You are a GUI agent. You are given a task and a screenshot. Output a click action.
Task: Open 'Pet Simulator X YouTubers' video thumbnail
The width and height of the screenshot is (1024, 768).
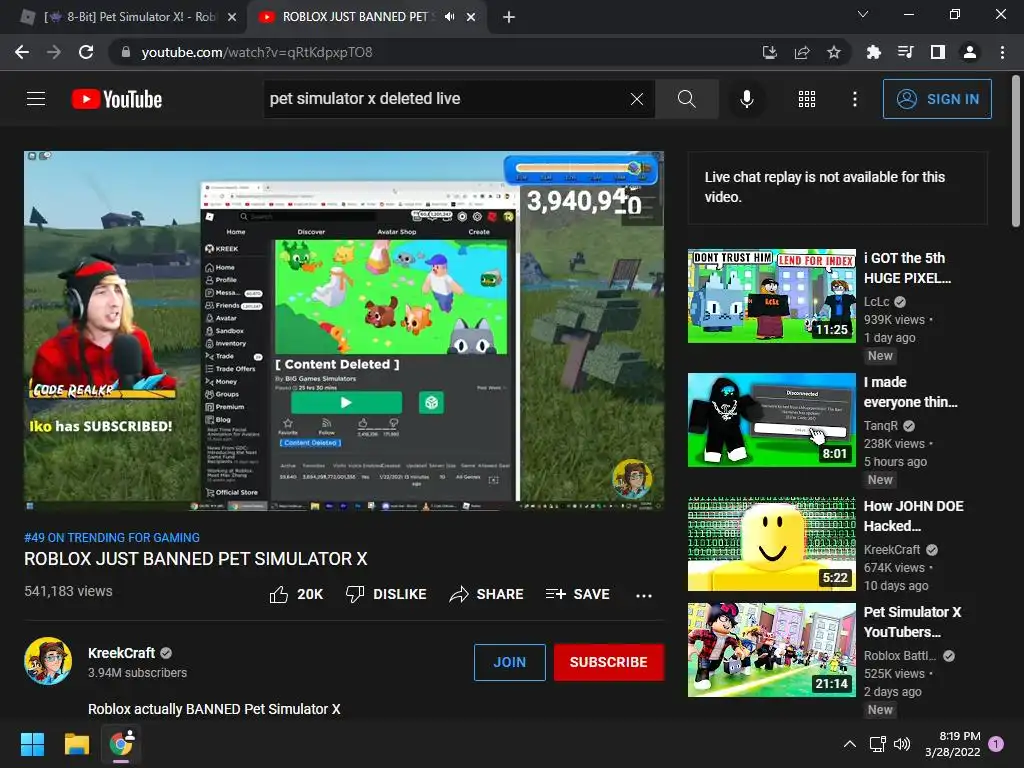pos(771,650)
